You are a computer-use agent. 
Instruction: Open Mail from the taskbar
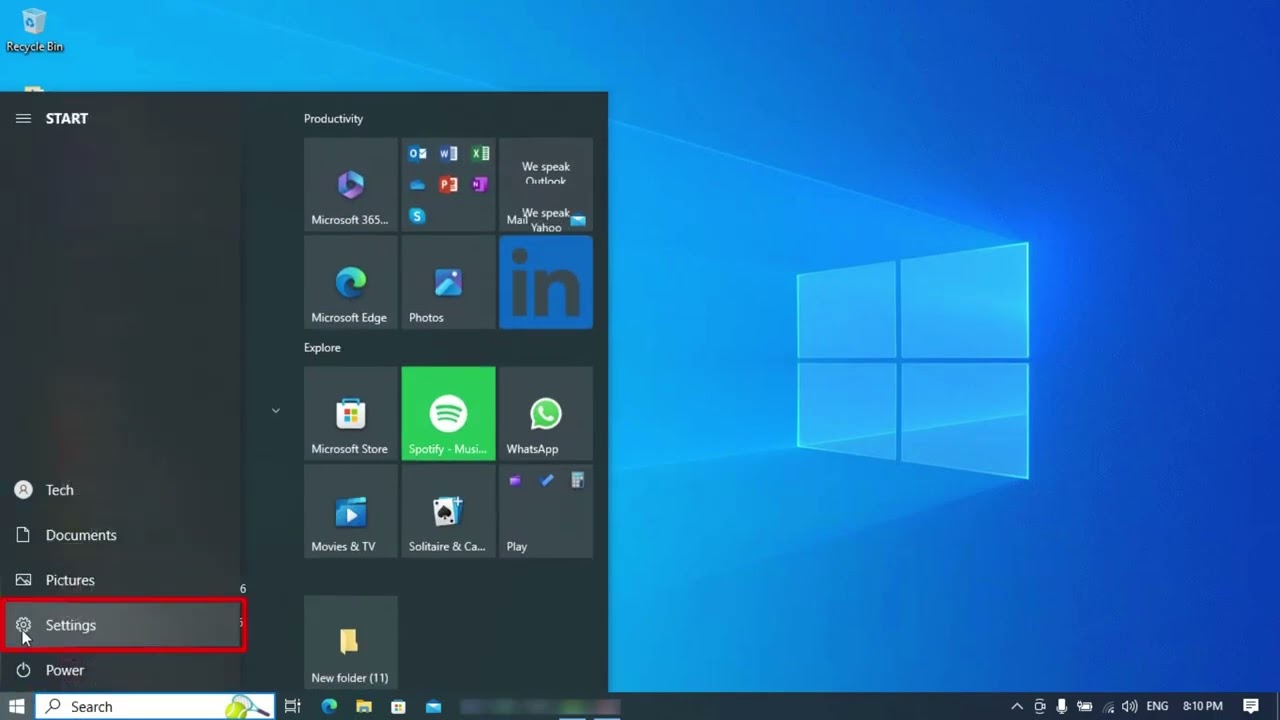(x=433, y=706)
